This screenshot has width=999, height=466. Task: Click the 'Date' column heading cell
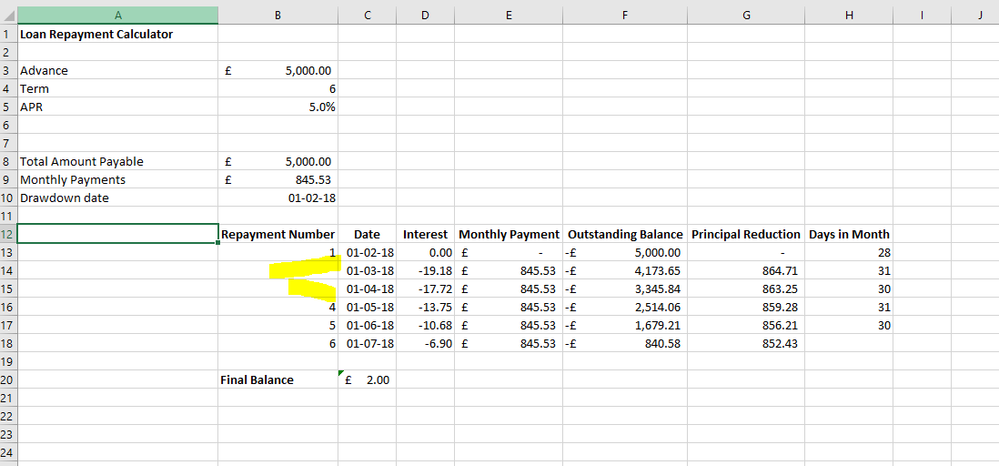pos(367,234)
